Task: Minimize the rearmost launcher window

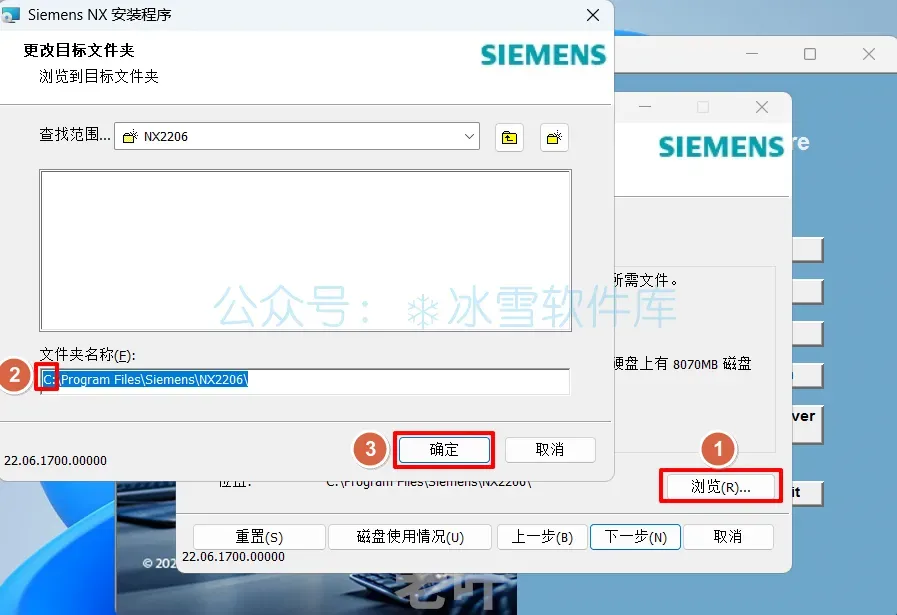Action: [x=752, y=54]
